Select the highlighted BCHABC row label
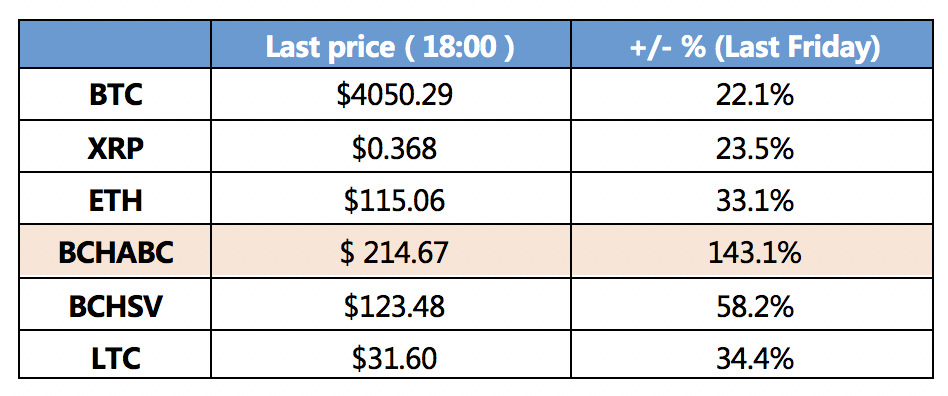The image size is (948, 396). tap(115, 252)
